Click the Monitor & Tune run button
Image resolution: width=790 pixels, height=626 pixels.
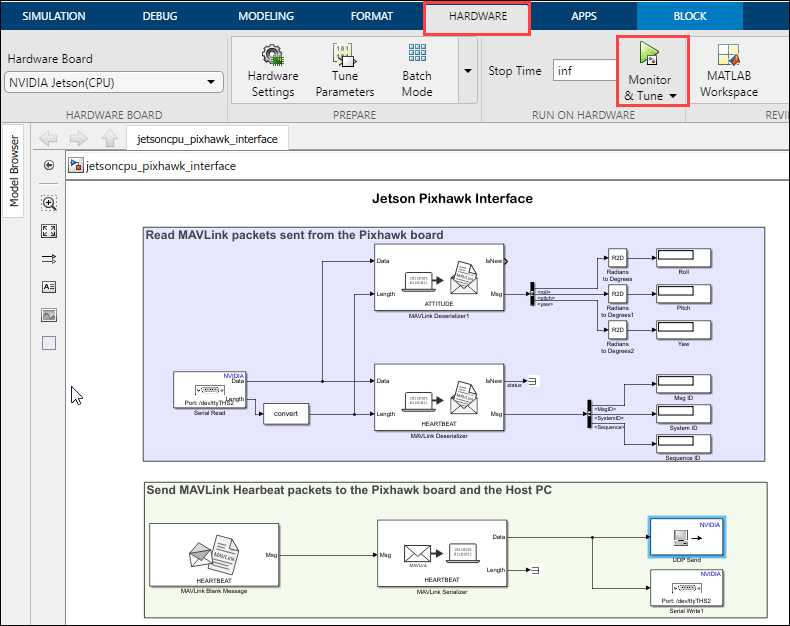click(x=649, y=53)
